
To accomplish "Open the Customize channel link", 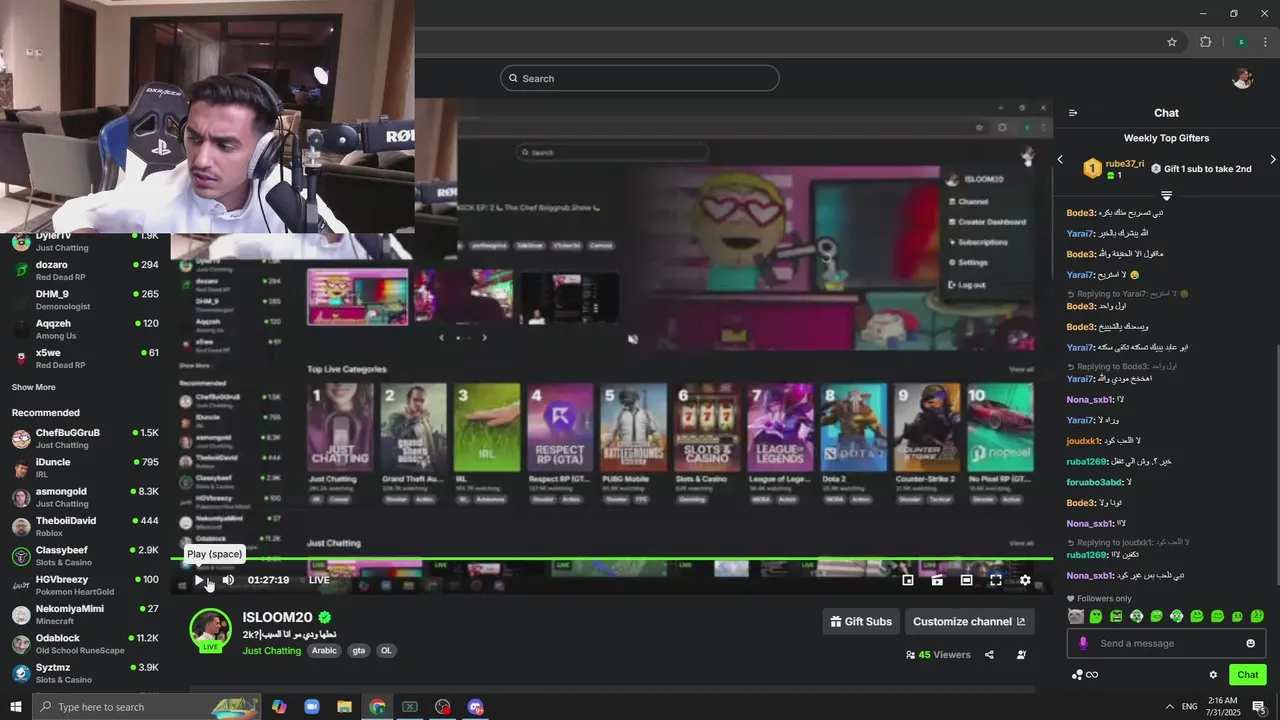I will coord(969,622).
